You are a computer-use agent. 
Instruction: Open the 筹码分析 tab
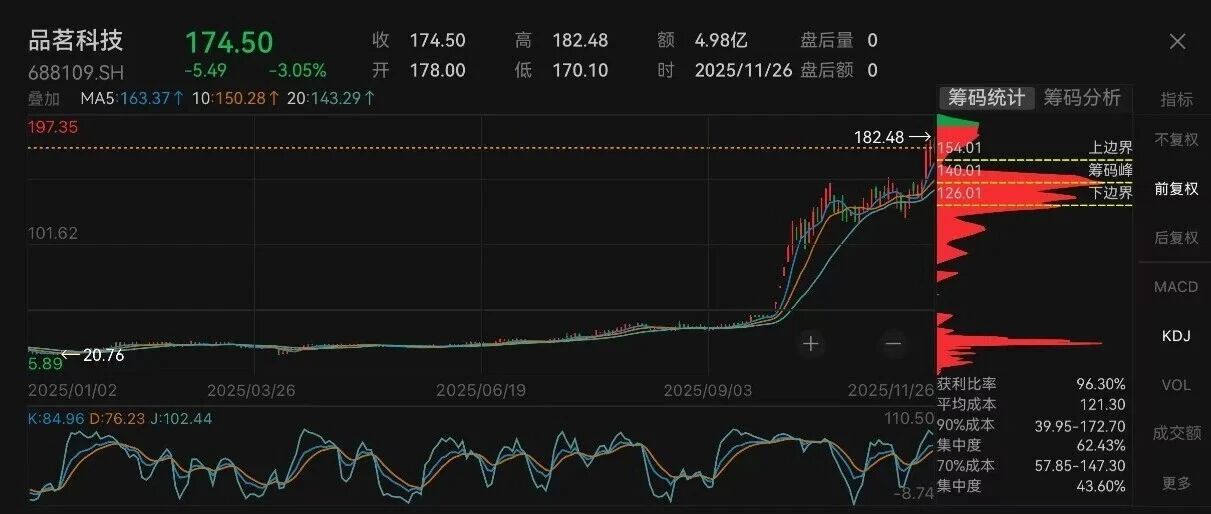tap(1082, 98)
